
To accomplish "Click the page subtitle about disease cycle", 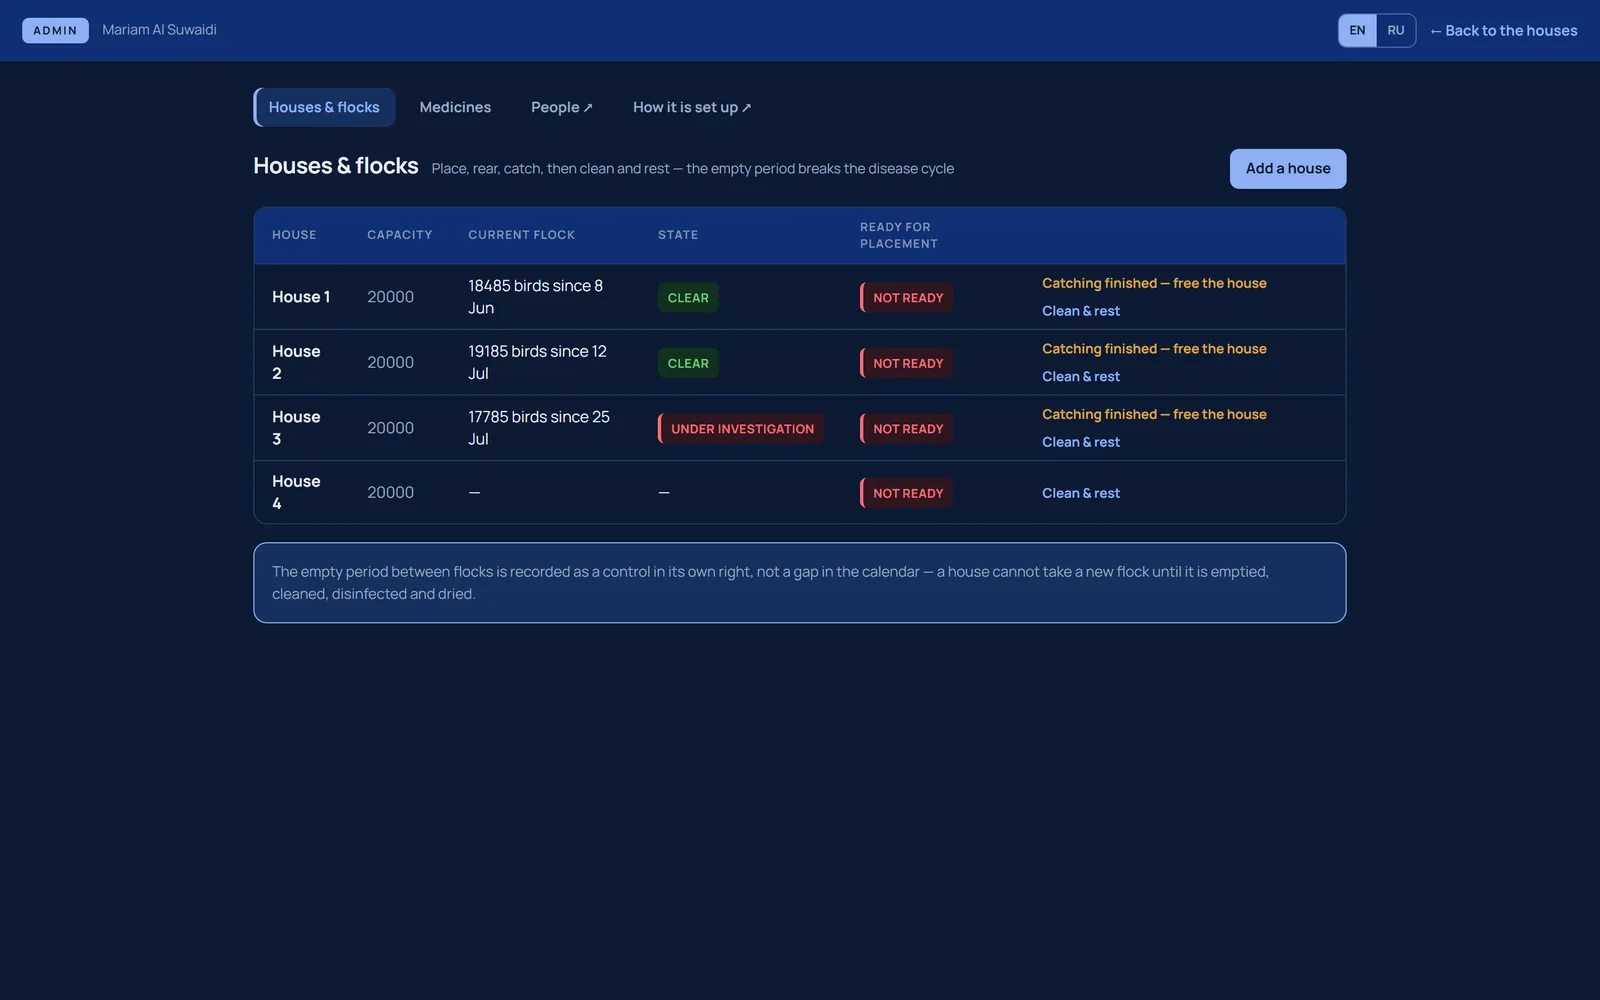I will point(692,168).
